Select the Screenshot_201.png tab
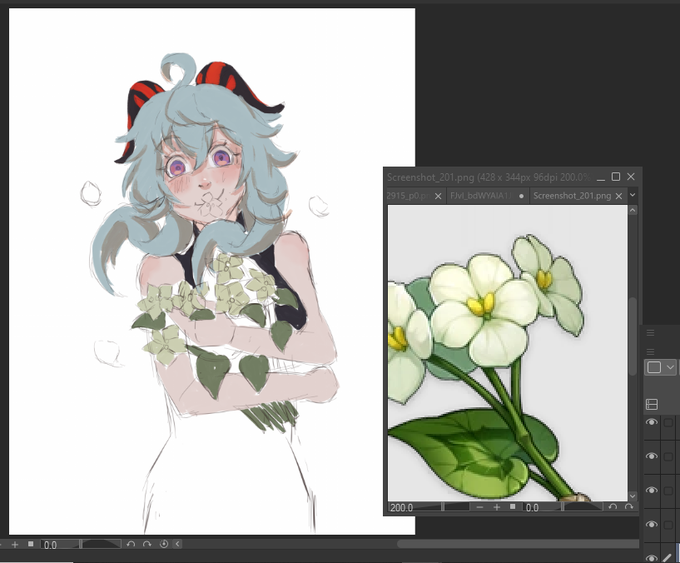The height and width of the screenshot is (563, 680). [x=572, y=196]
